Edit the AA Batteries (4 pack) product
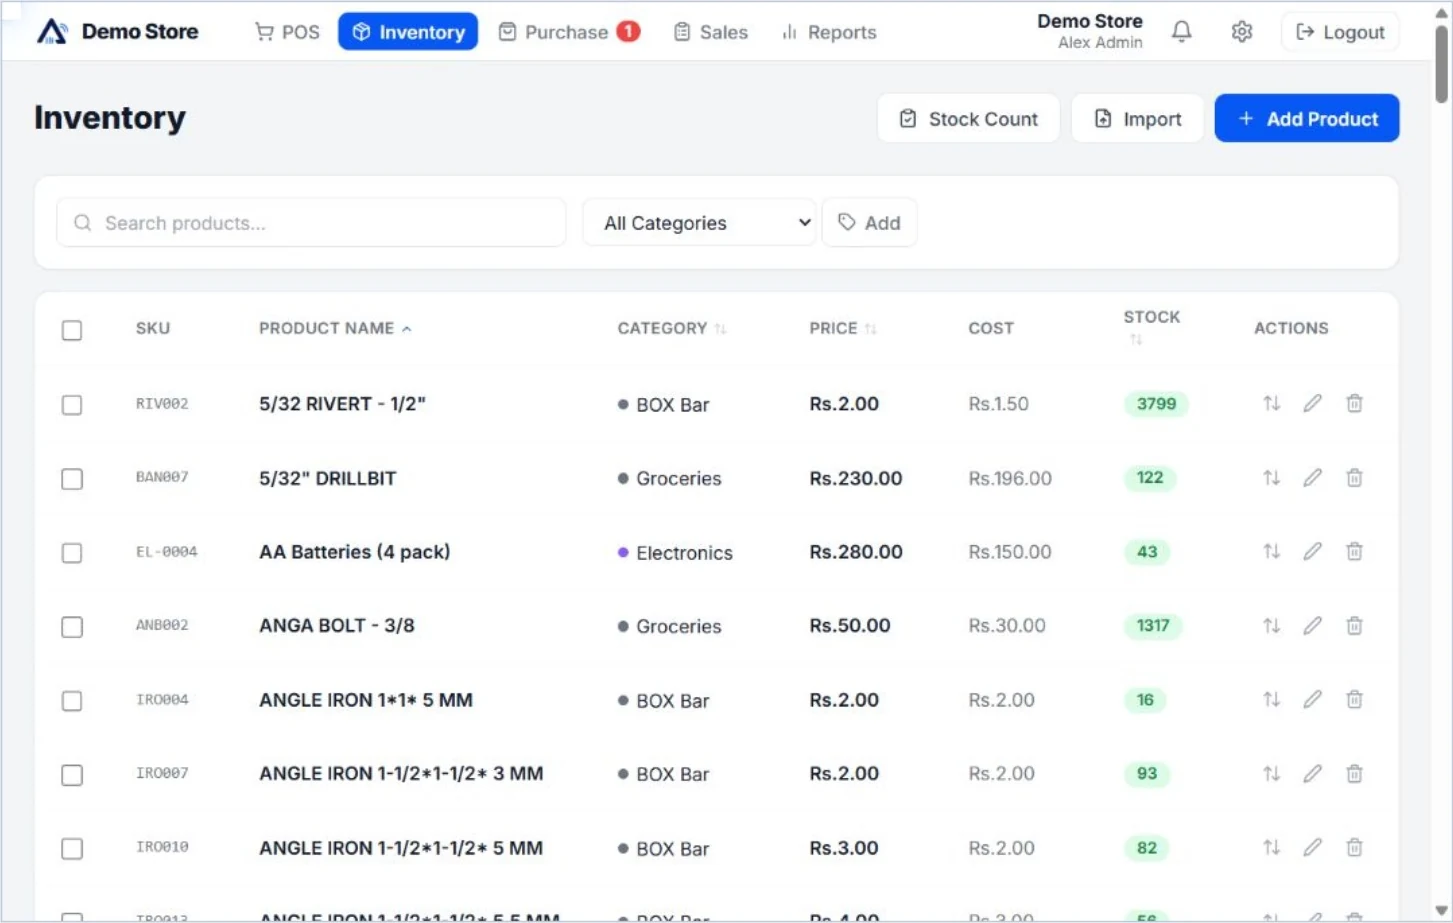The image size is (1453, 923). pos(1312,552)
